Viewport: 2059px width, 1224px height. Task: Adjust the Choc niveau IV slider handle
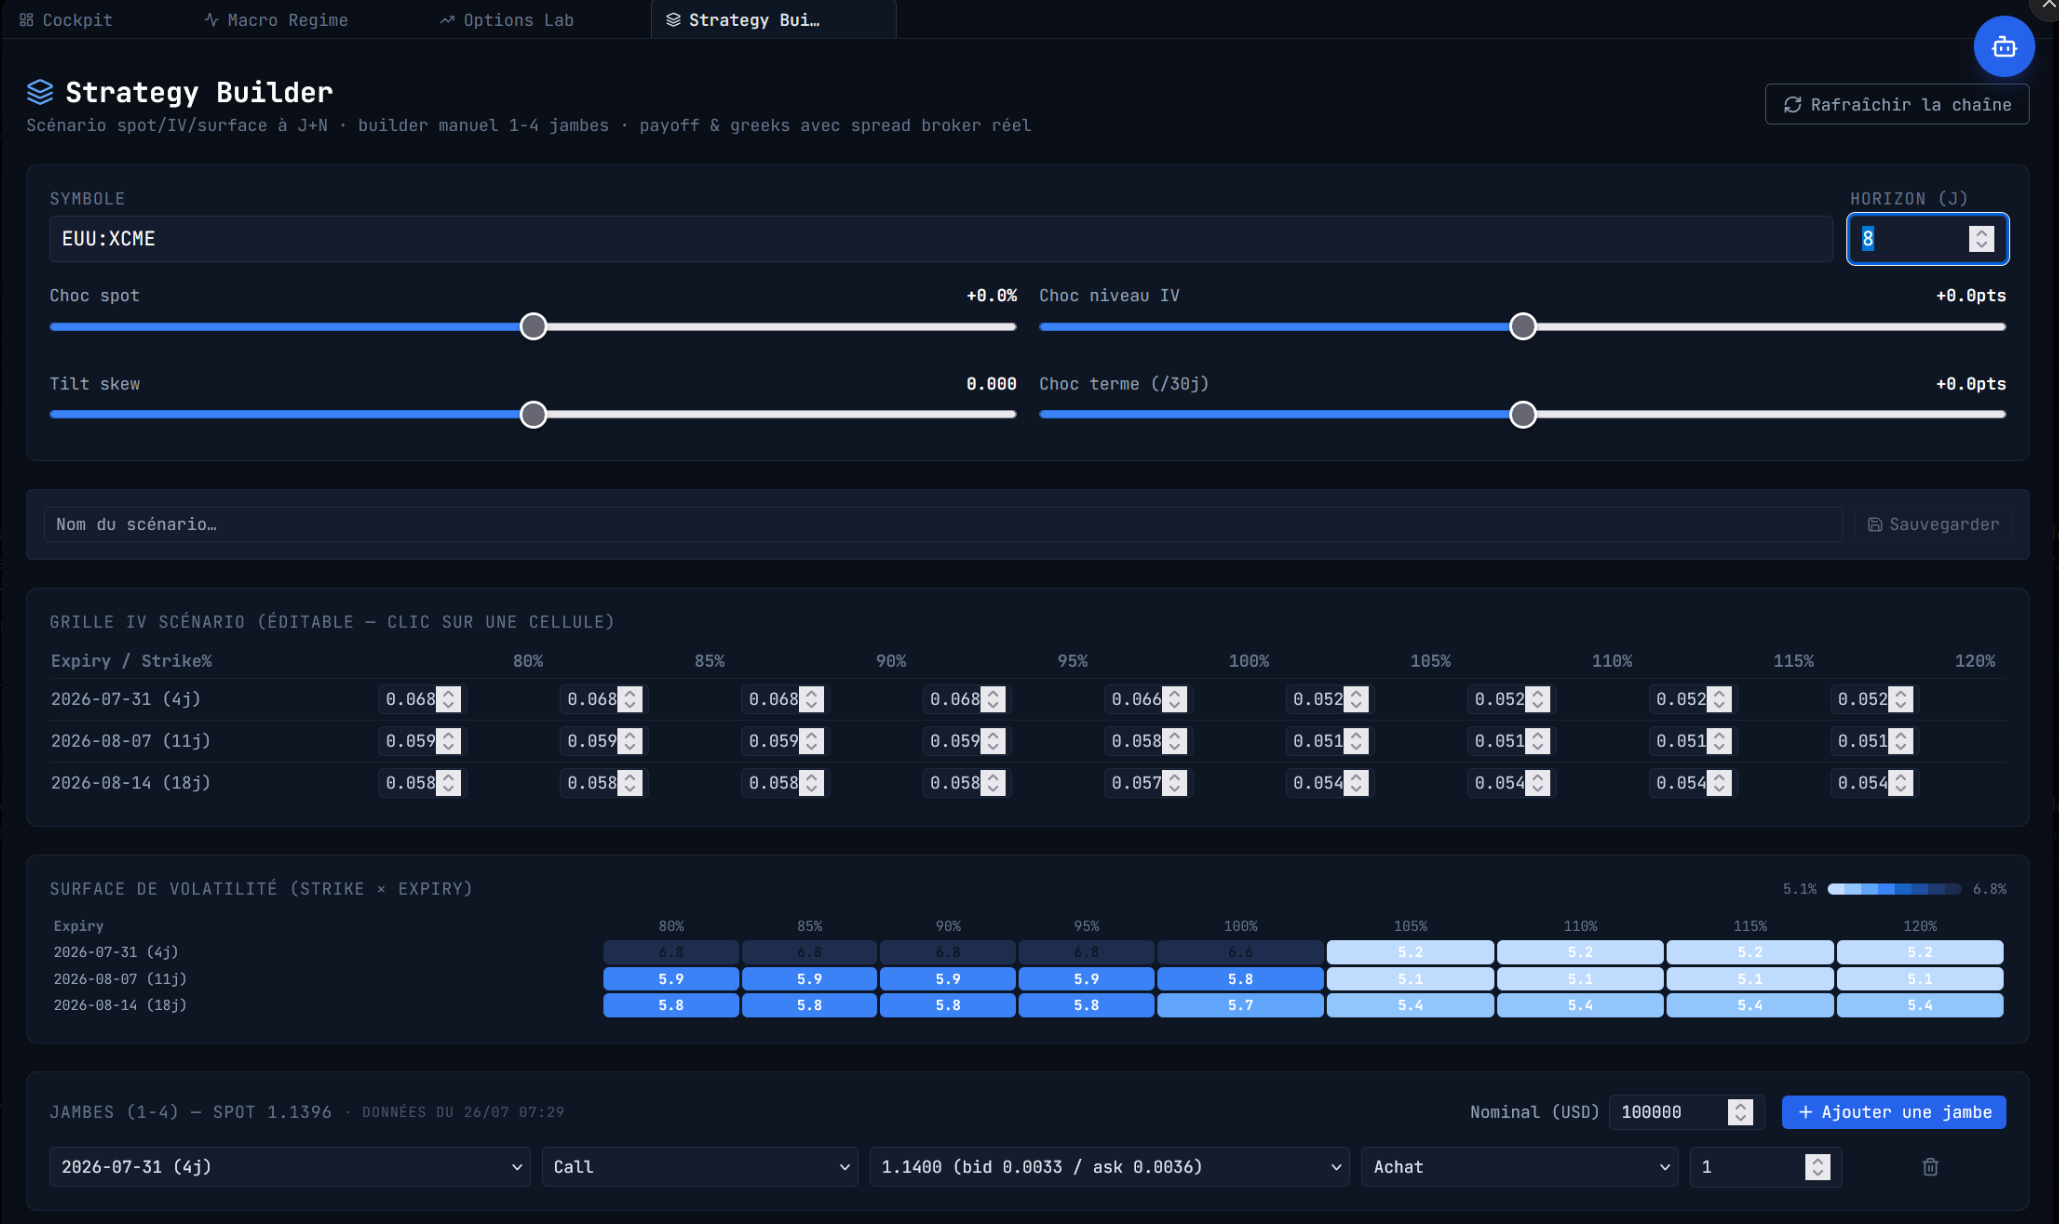pos(1522,326)
